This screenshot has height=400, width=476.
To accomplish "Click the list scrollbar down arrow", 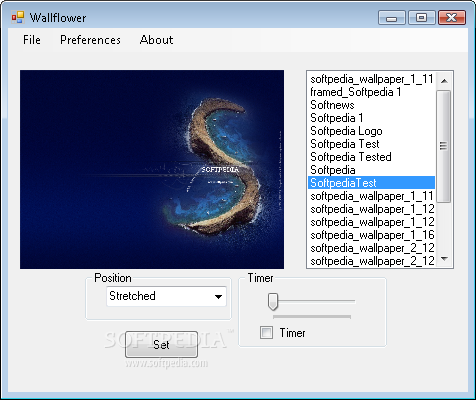I will click(444, 258).
